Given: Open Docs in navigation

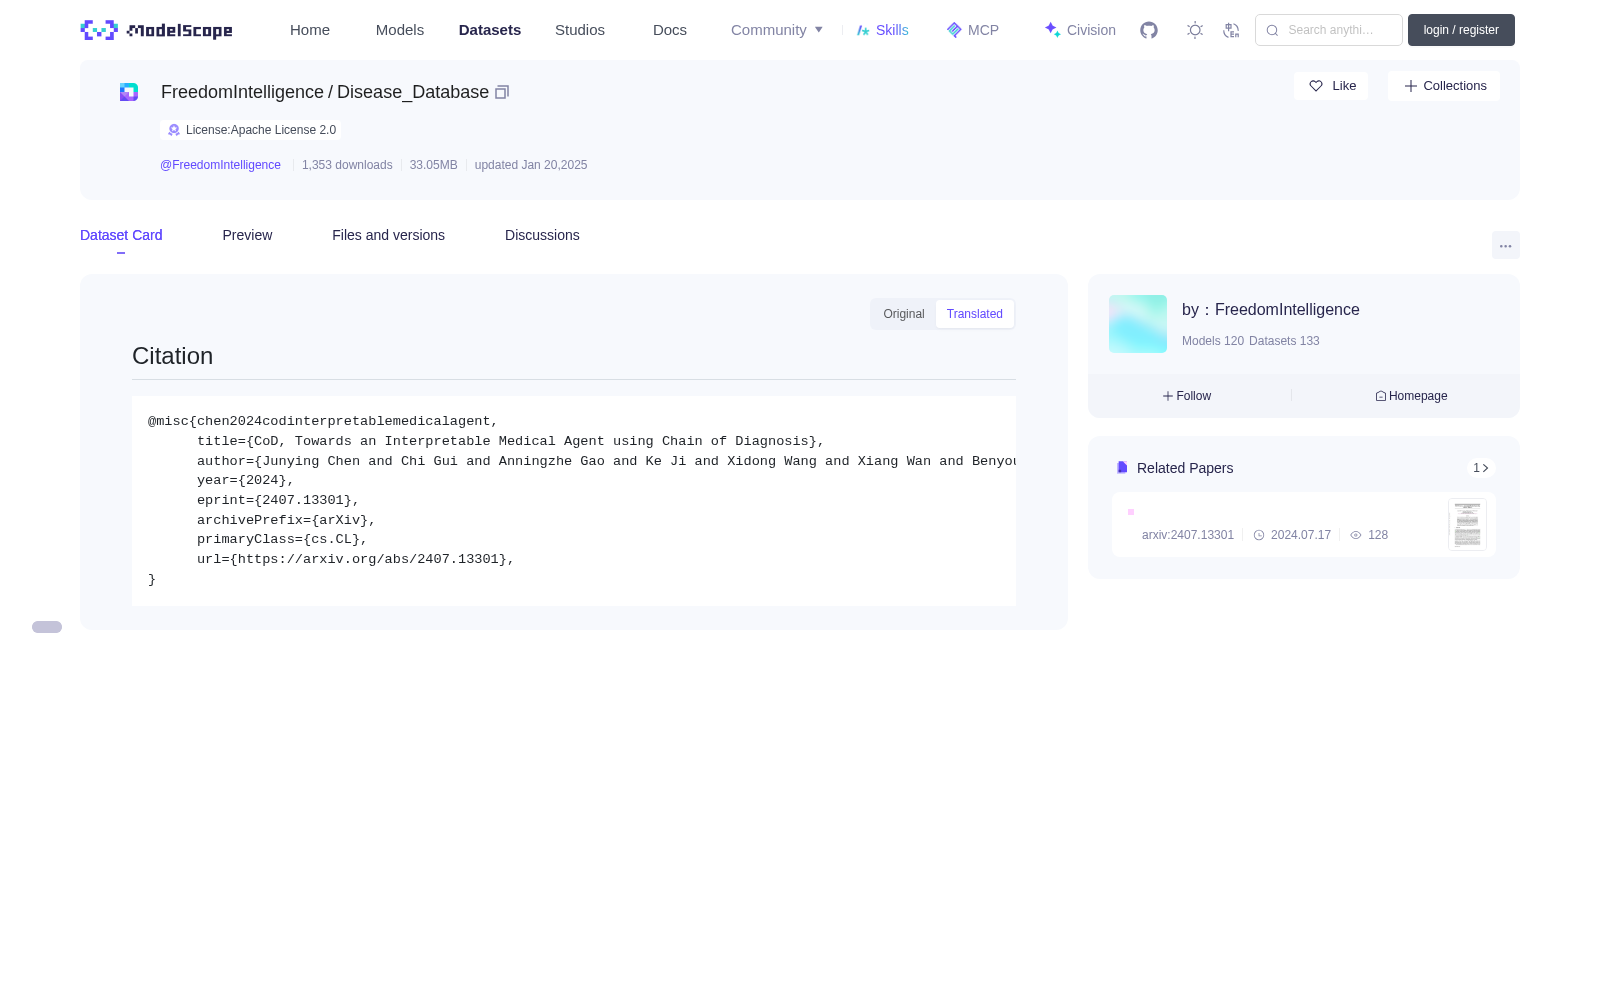Looking at the screenshot, I should (670, 30).
